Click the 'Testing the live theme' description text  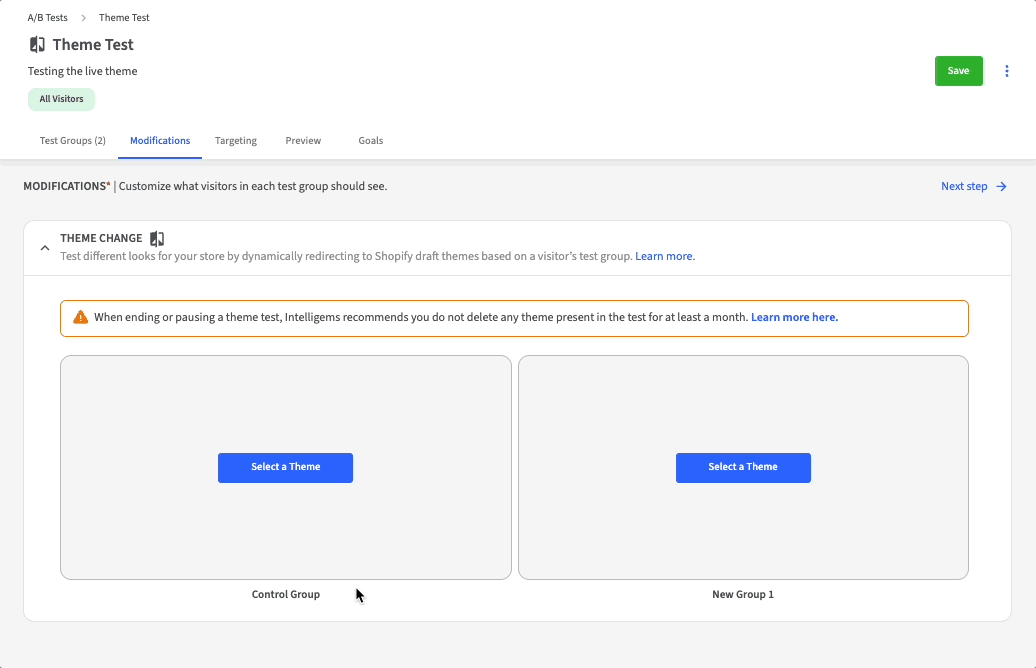click(83, 71)
